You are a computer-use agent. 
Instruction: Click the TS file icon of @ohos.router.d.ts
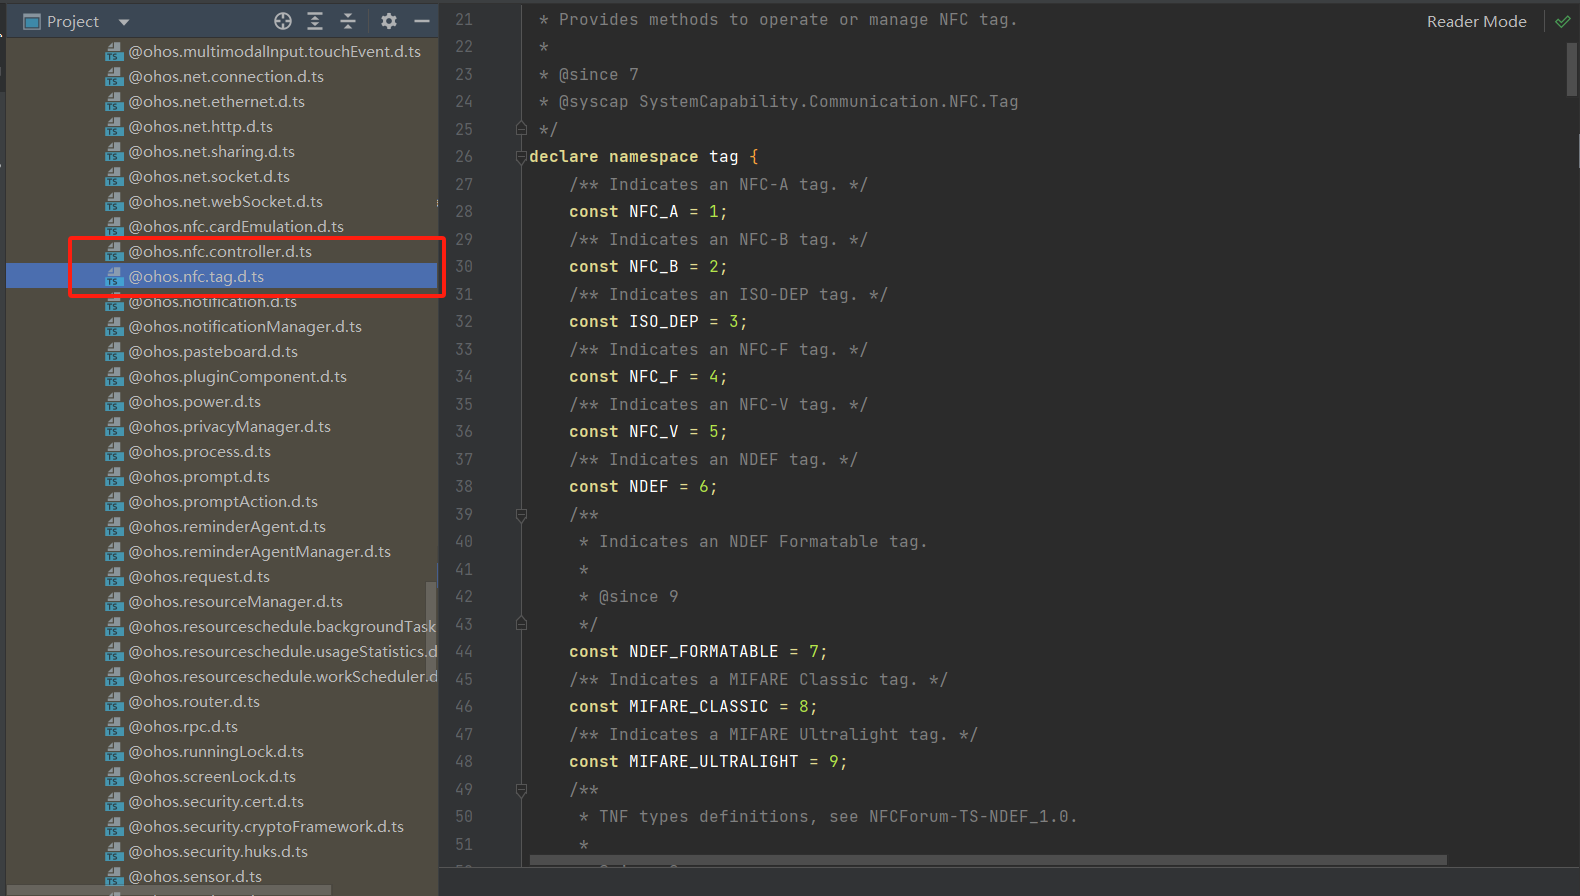pos(114,701)
